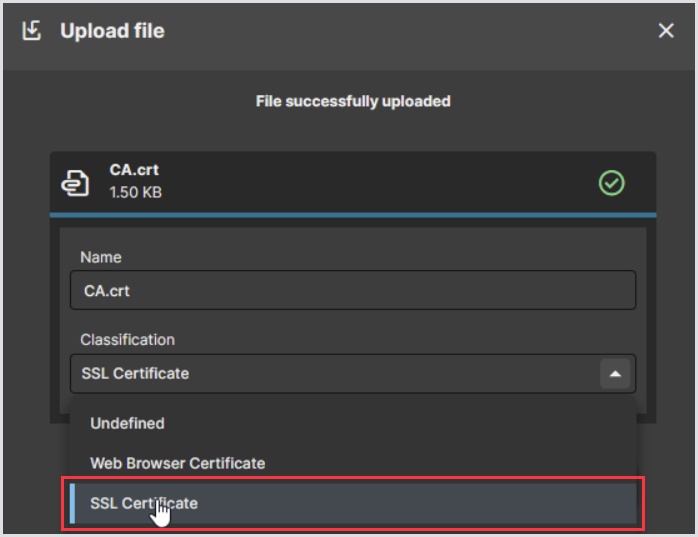
Task: Click the Name field label
Action: tap(101, 257)
